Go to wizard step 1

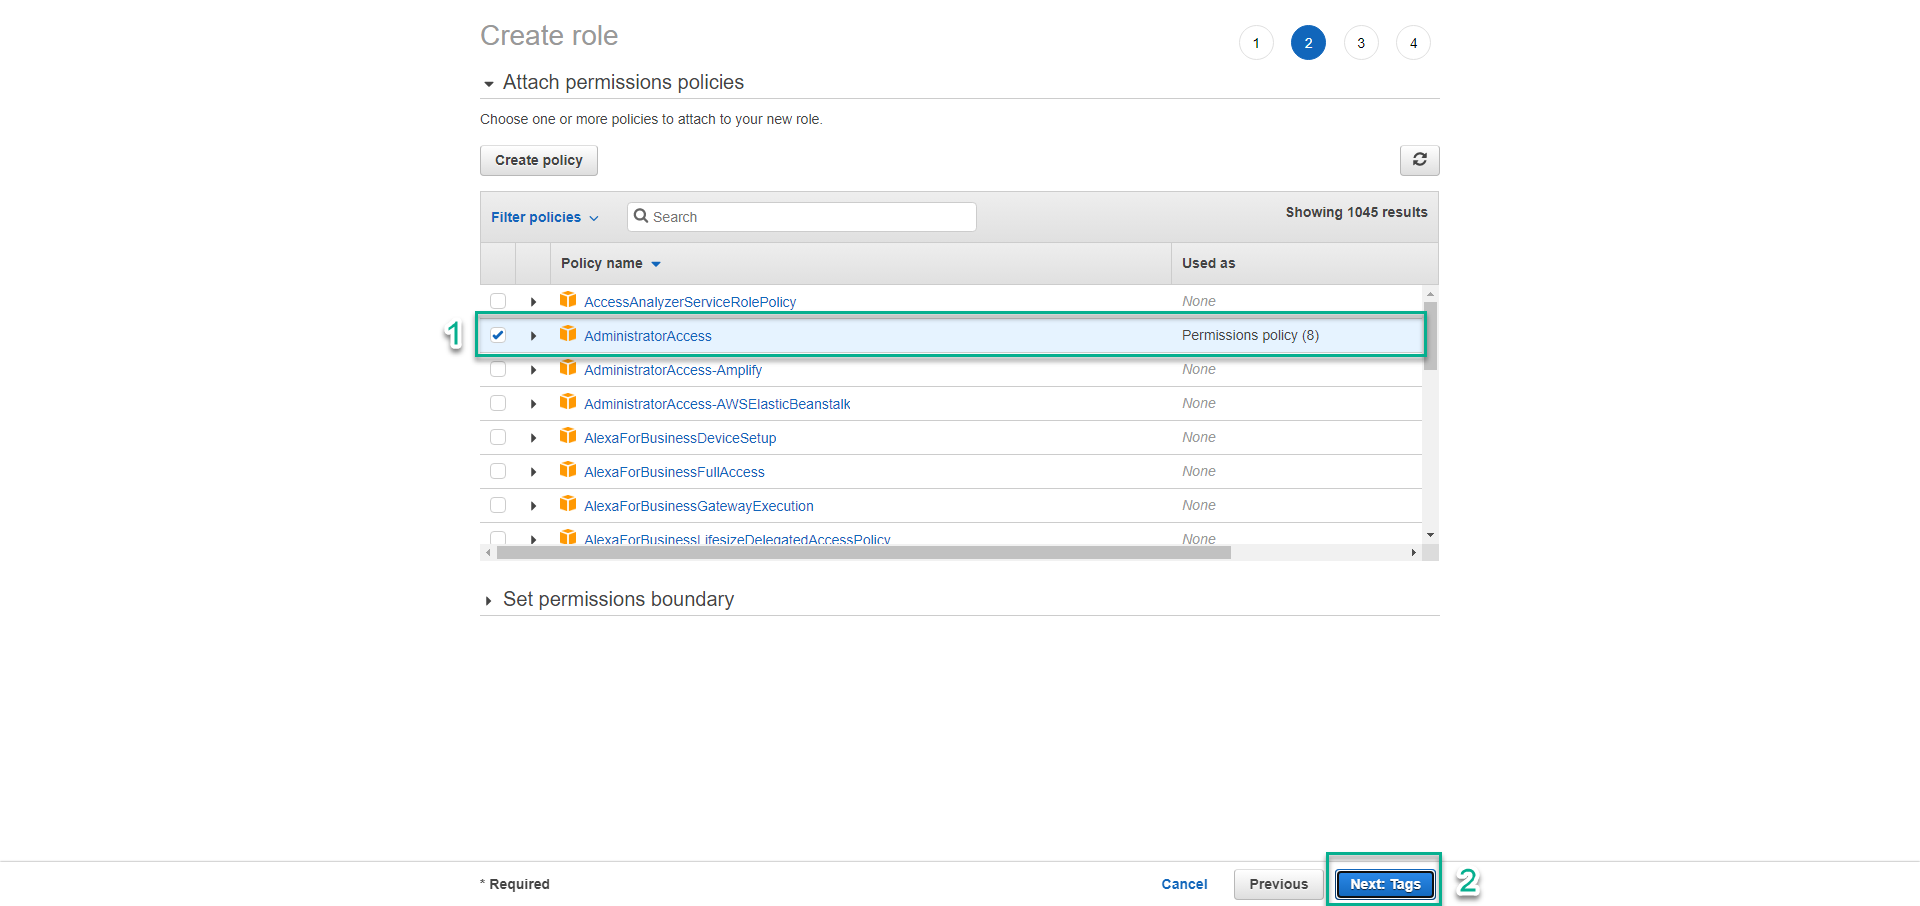[1256, 43]
